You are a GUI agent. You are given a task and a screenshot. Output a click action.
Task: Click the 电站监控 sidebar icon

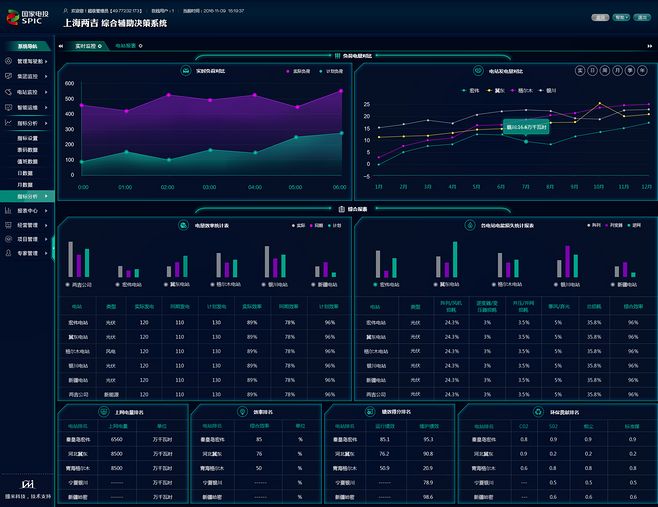pyautogui.click(x=8, y=91)
